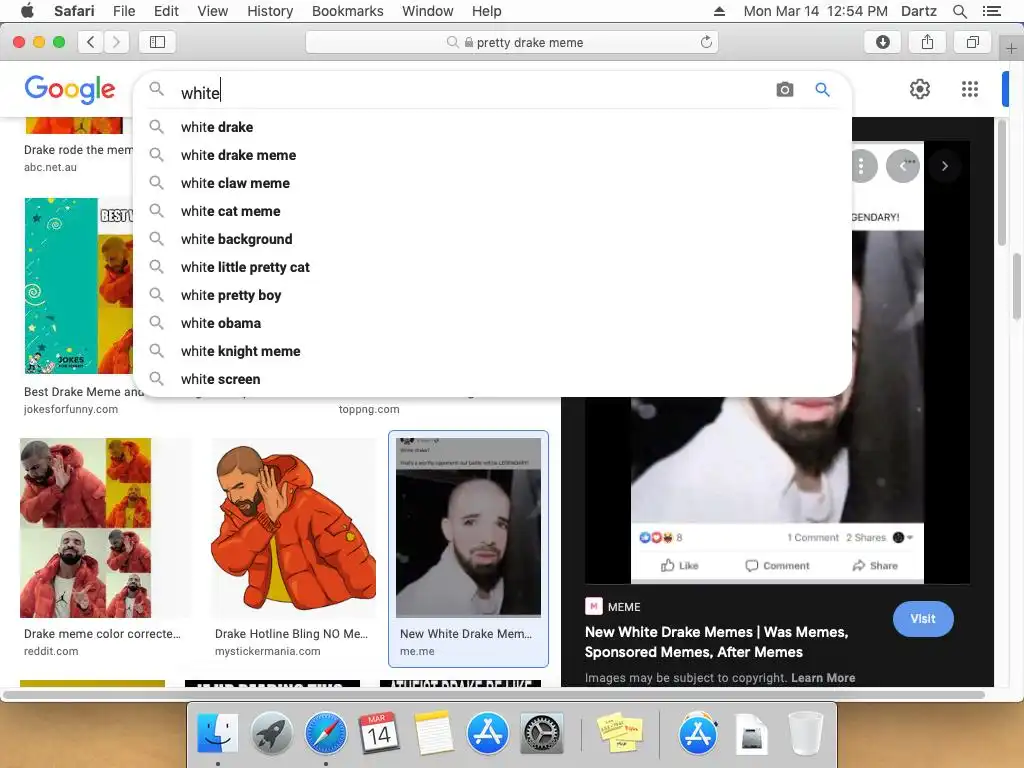Open the three-dot more options in preview
Image resolution: width=1024 pixels, height=768 pixels.
(x=861, y=166)
